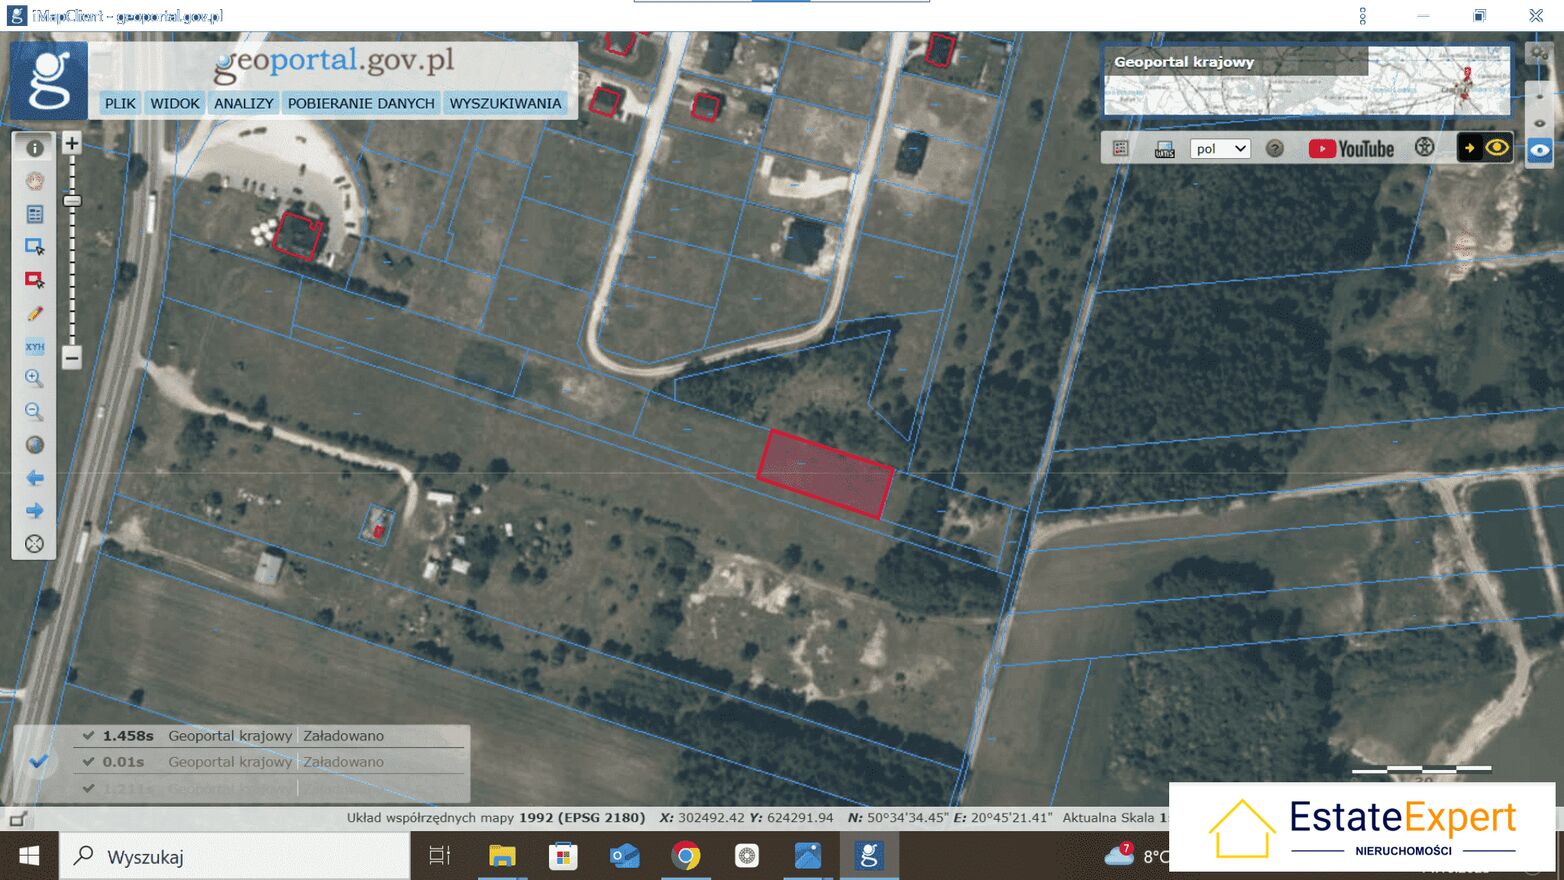Viewport: 1564px width, 880px height.
Task: Expand the ANALIZY menu
Action: coord(243,103)
